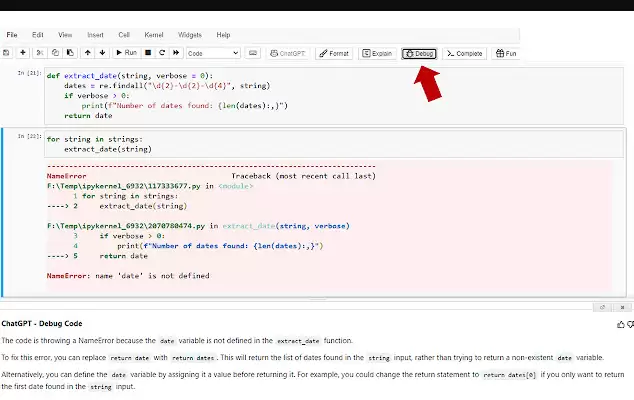Open the Widgets menu

pos(190,35)
